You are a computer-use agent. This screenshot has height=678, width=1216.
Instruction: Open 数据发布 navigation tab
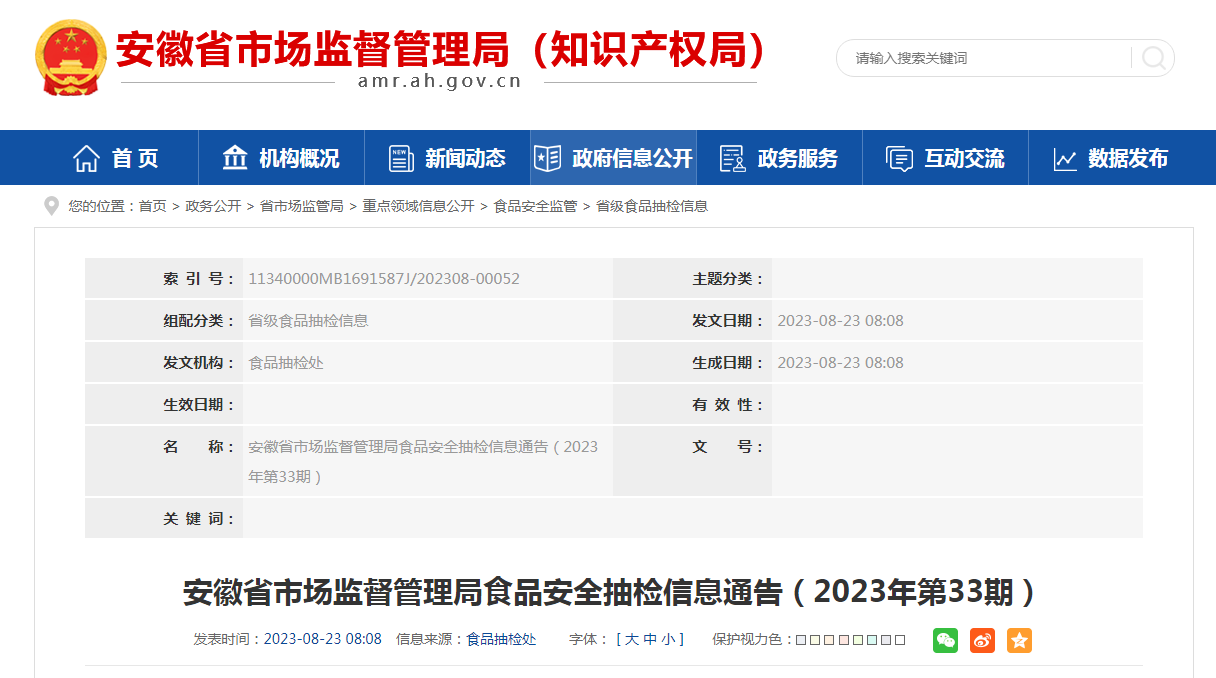pos(1111,158)
